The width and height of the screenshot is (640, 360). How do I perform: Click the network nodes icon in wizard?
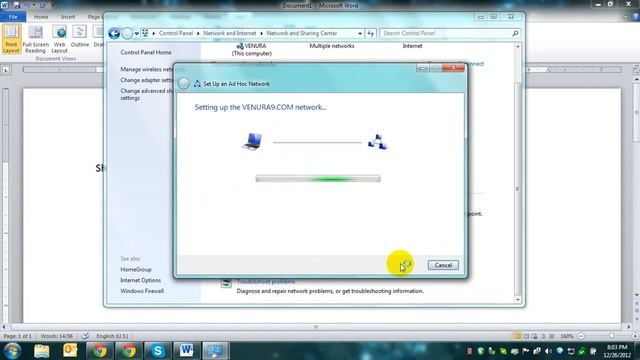(x=377, y=142)
